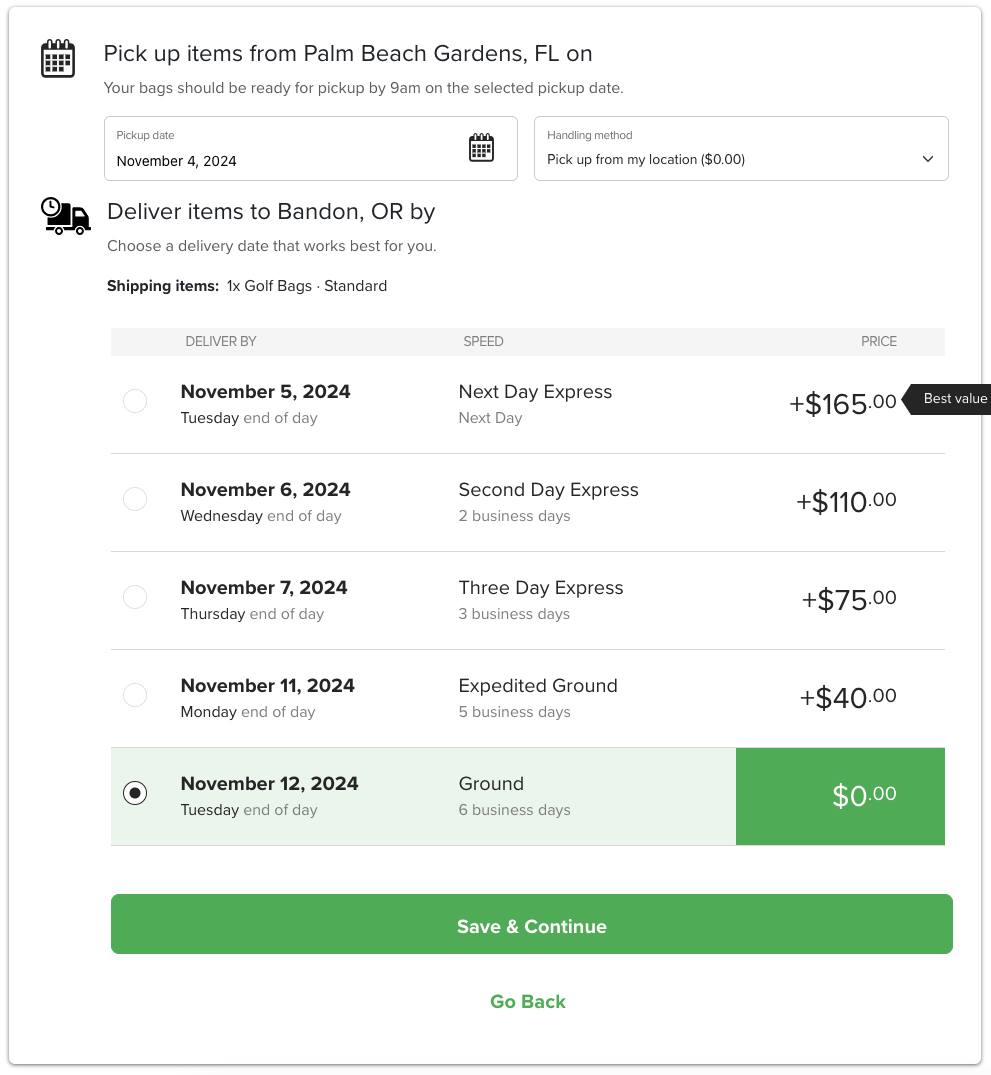Click the PRICE column header
This screenshot has width=991, height=1075.
coord(879,341)
